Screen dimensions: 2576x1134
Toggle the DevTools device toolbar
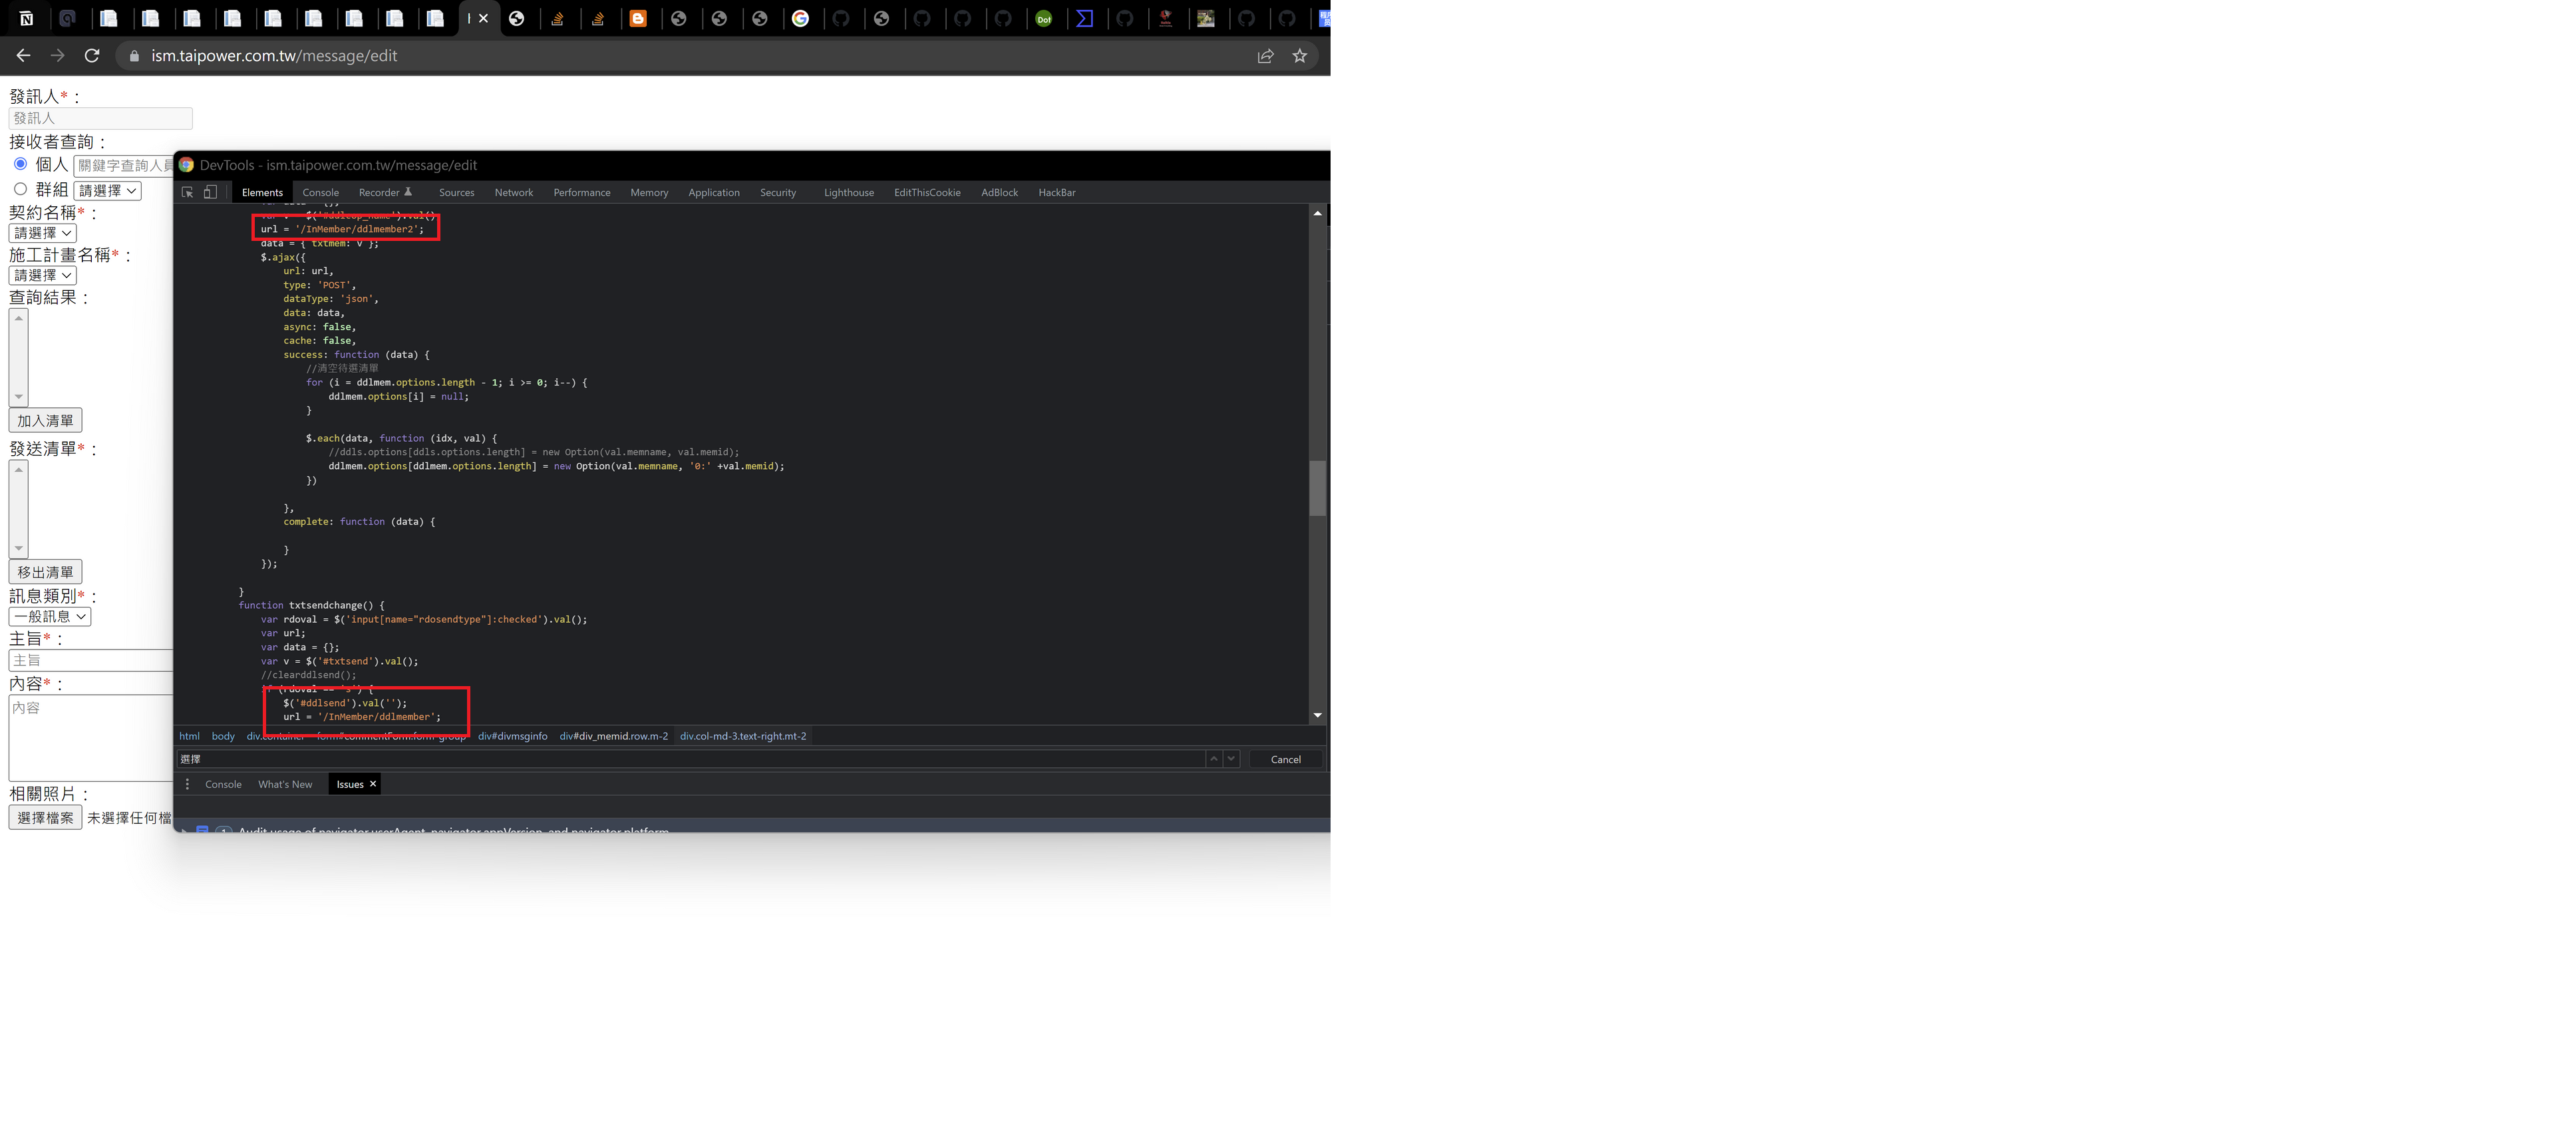pos(210,192)
